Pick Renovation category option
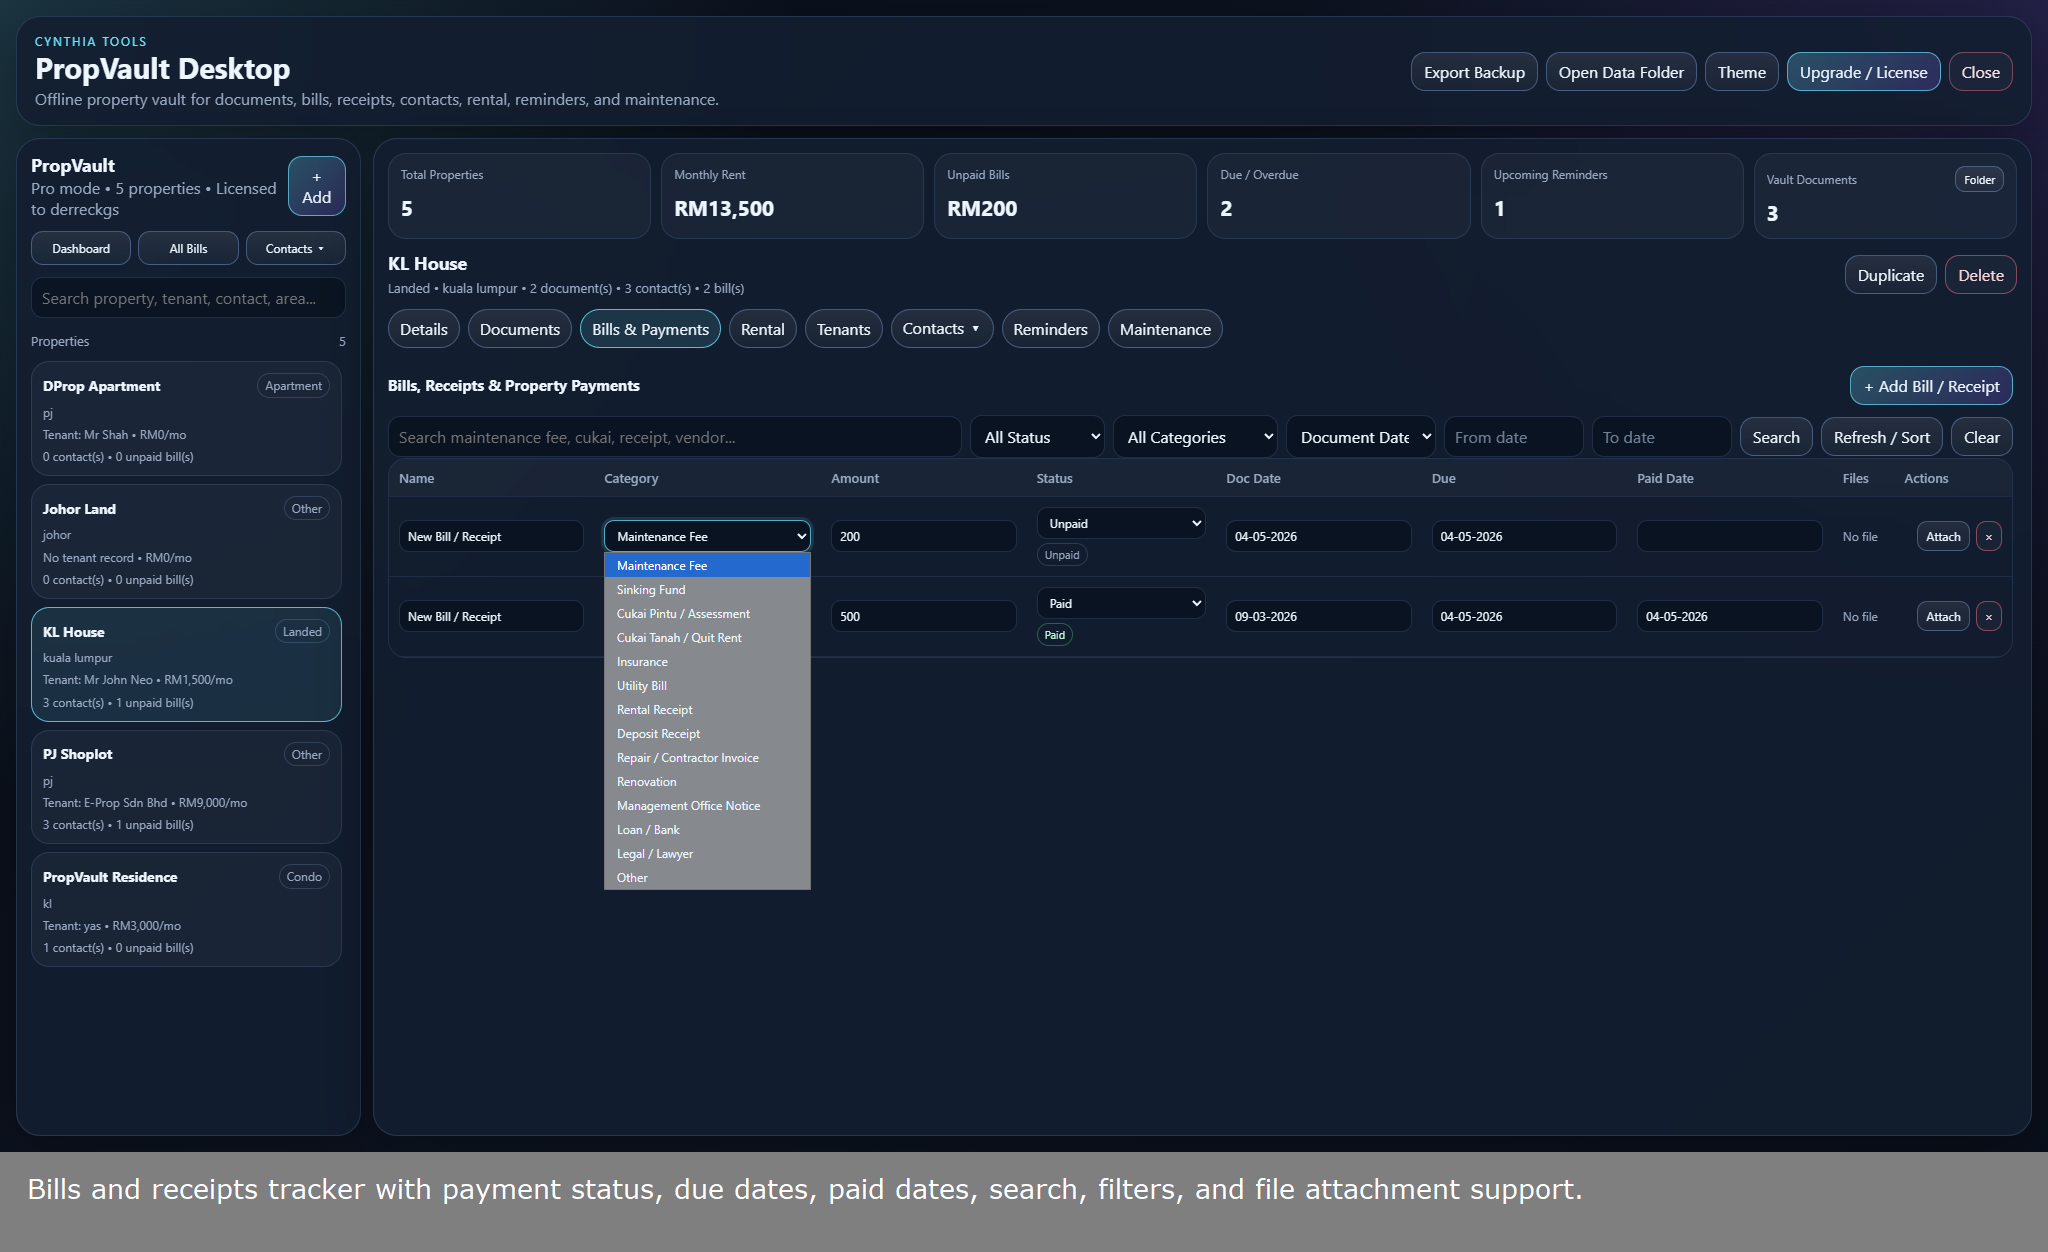Image resolution: width=2048 pixels, height=1252 pixels. [x=707, y=782]
